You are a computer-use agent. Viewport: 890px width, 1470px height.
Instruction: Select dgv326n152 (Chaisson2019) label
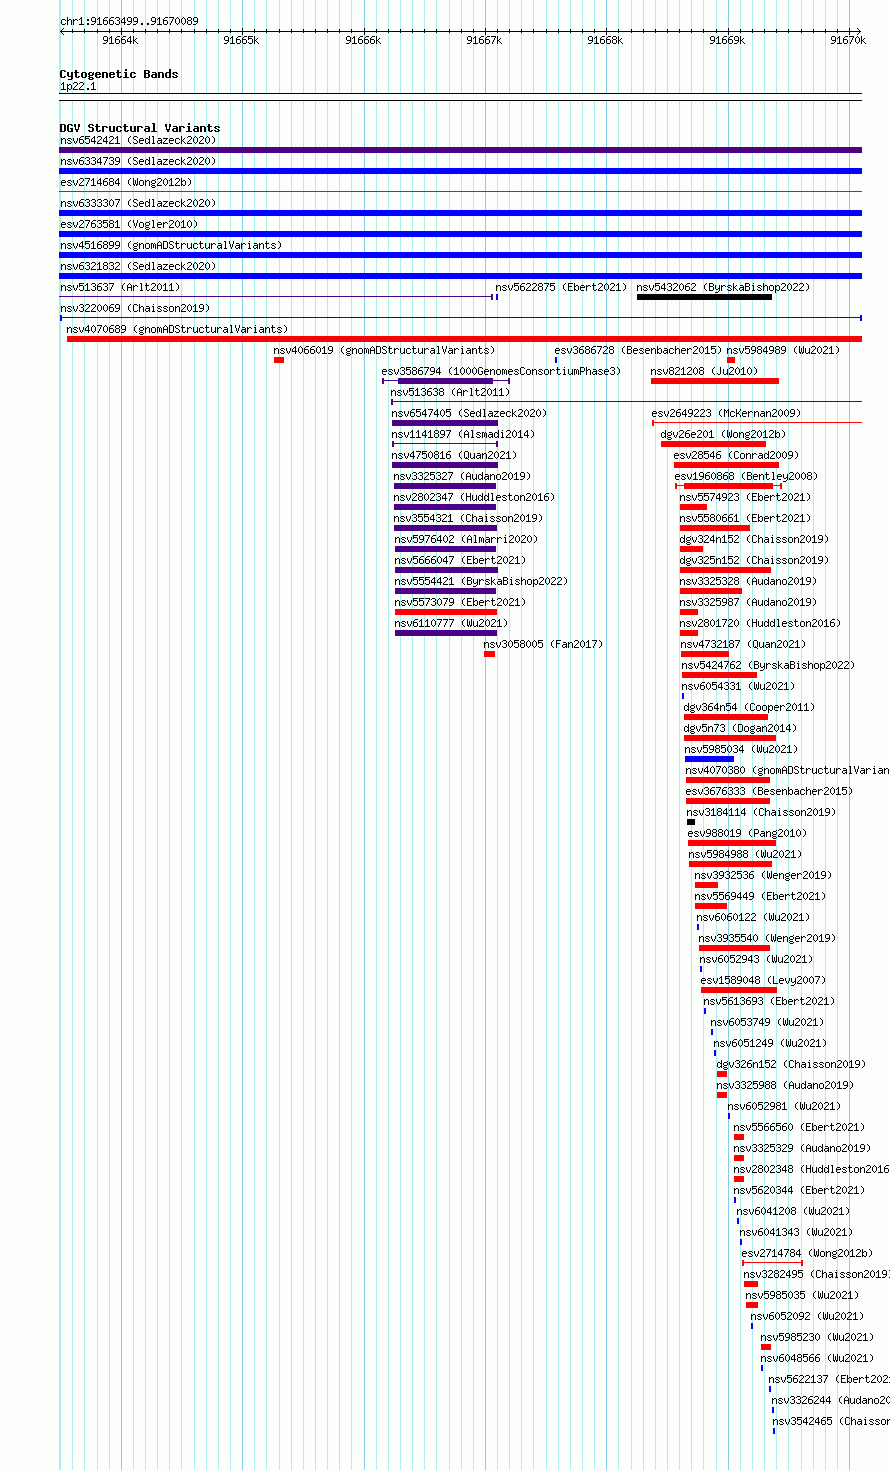(x=791, y=1065)
